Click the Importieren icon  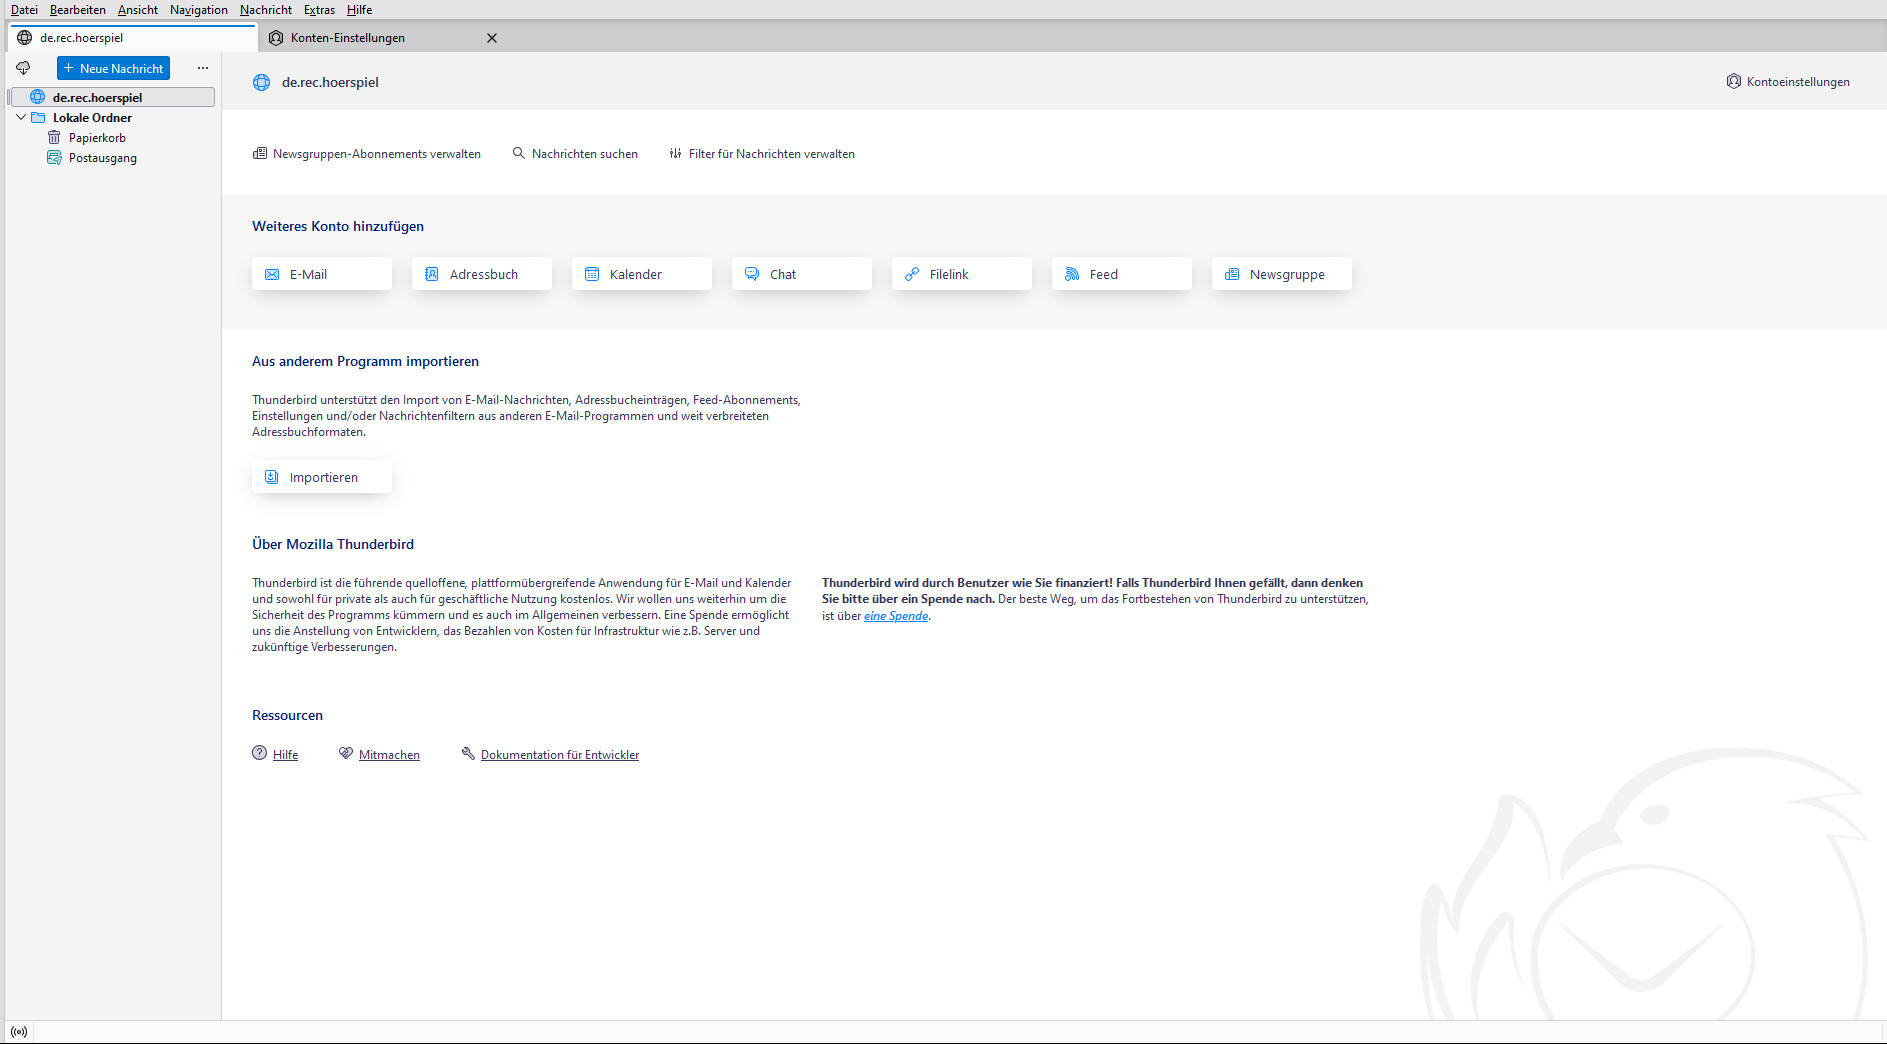(272, 477)
